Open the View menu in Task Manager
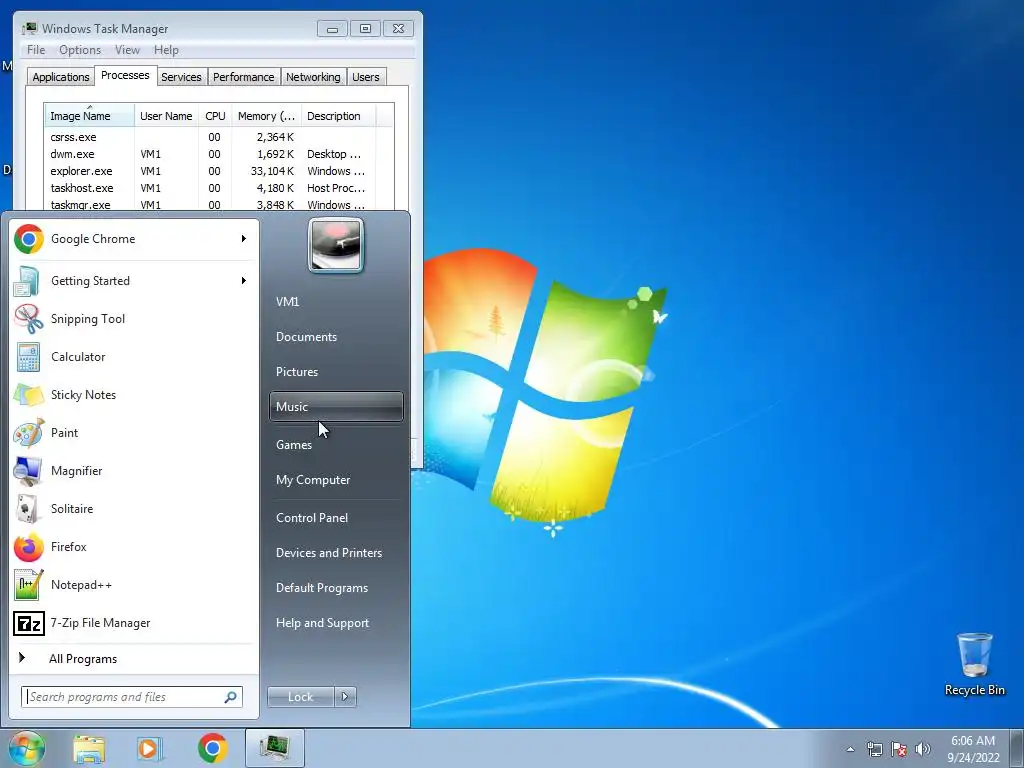This screenshot has width=1024, height=768. click(x=127, y=50)
